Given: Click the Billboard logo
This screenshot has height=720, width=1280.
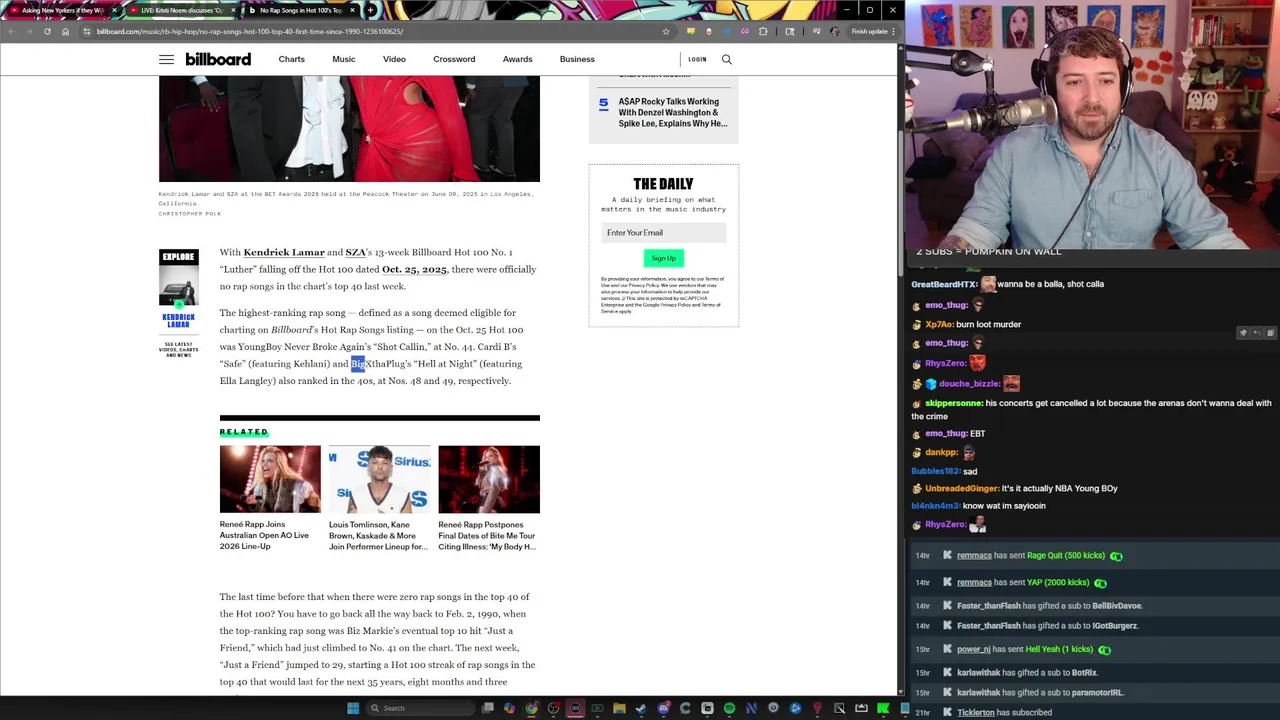Looking at the screenshot, I should click(218, 59).
